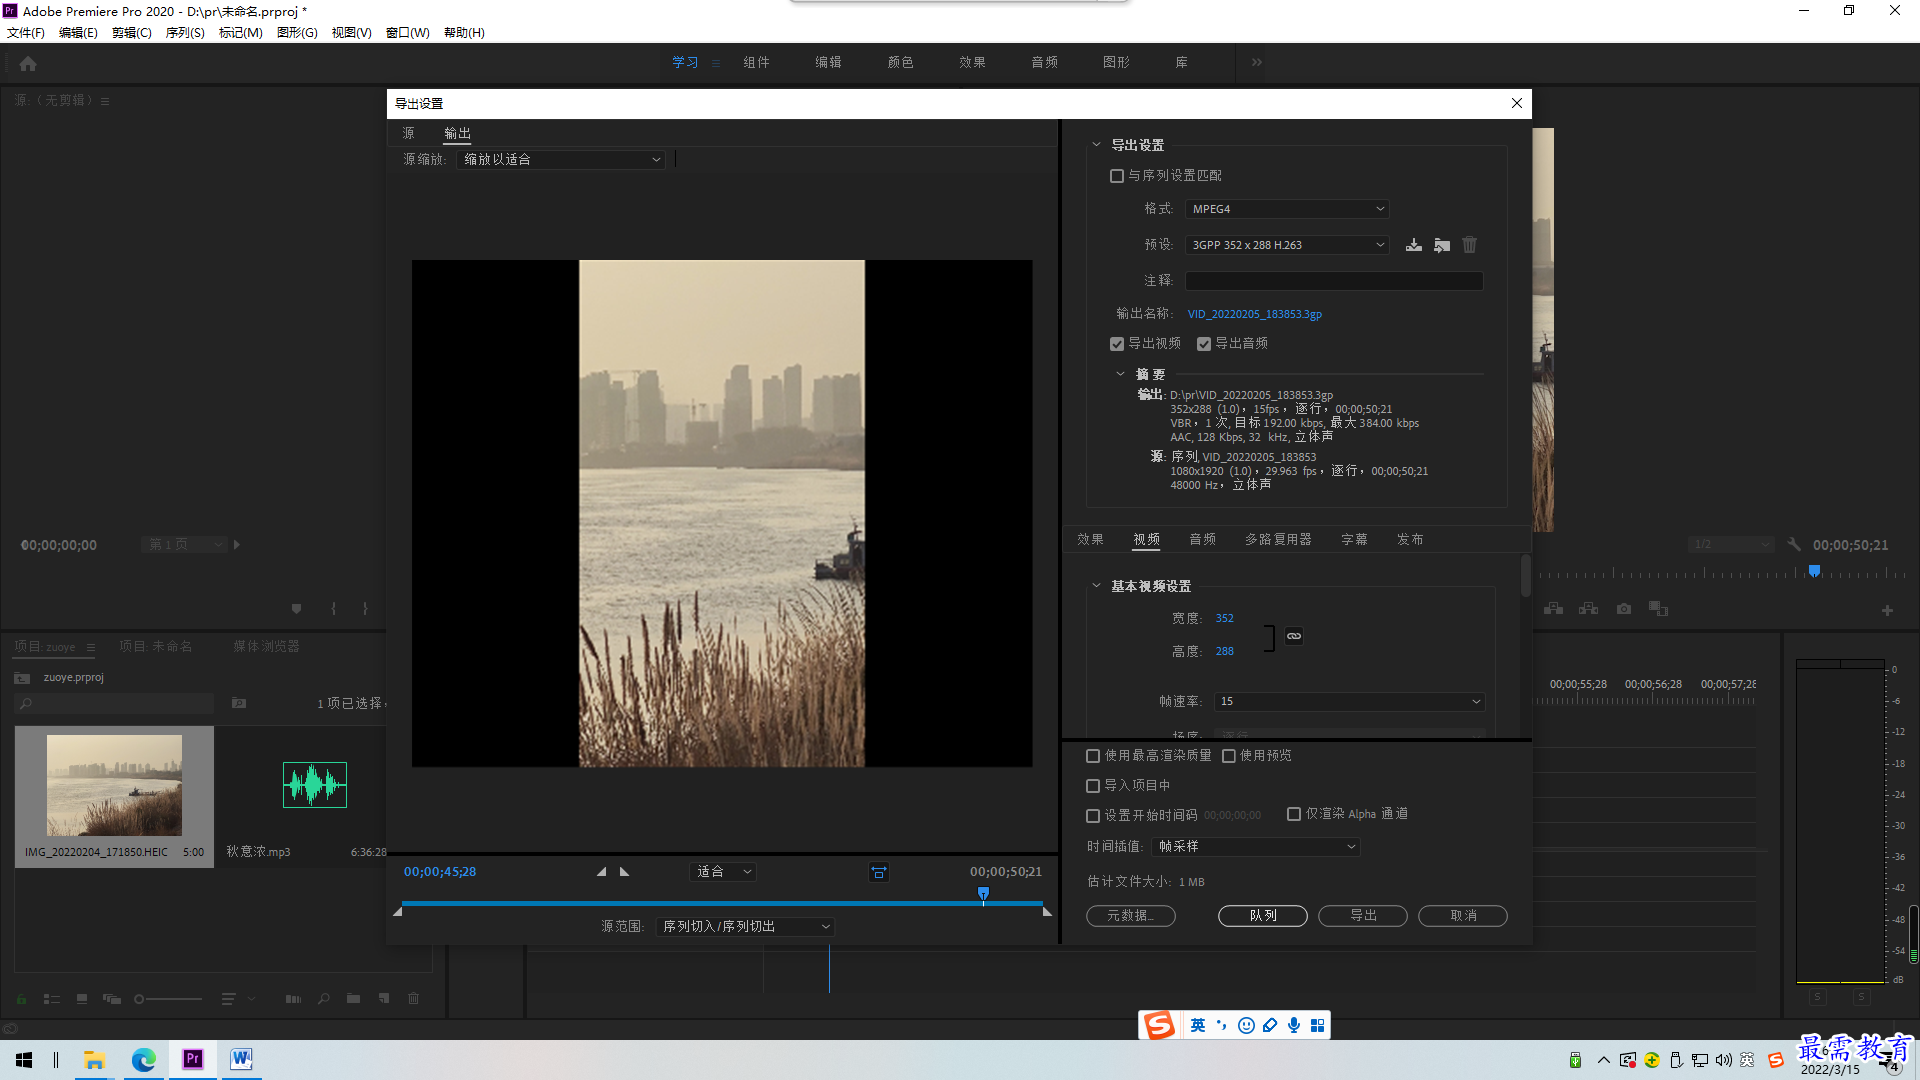This screenshot has height=1080, width=1920.
Task: Open the 预设 3GPP preset dropdown
Action: (1287, 245)
